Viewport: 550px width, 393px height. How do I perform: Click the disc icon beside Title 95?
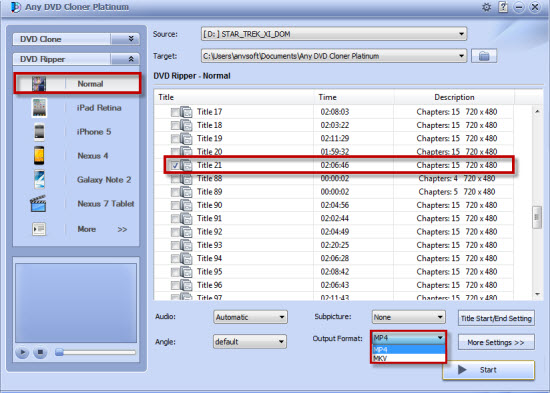pos(186,272)
